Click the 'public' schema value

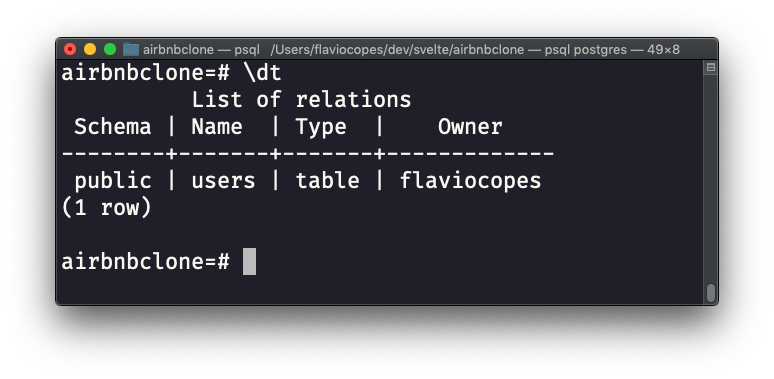coord(113,181)
